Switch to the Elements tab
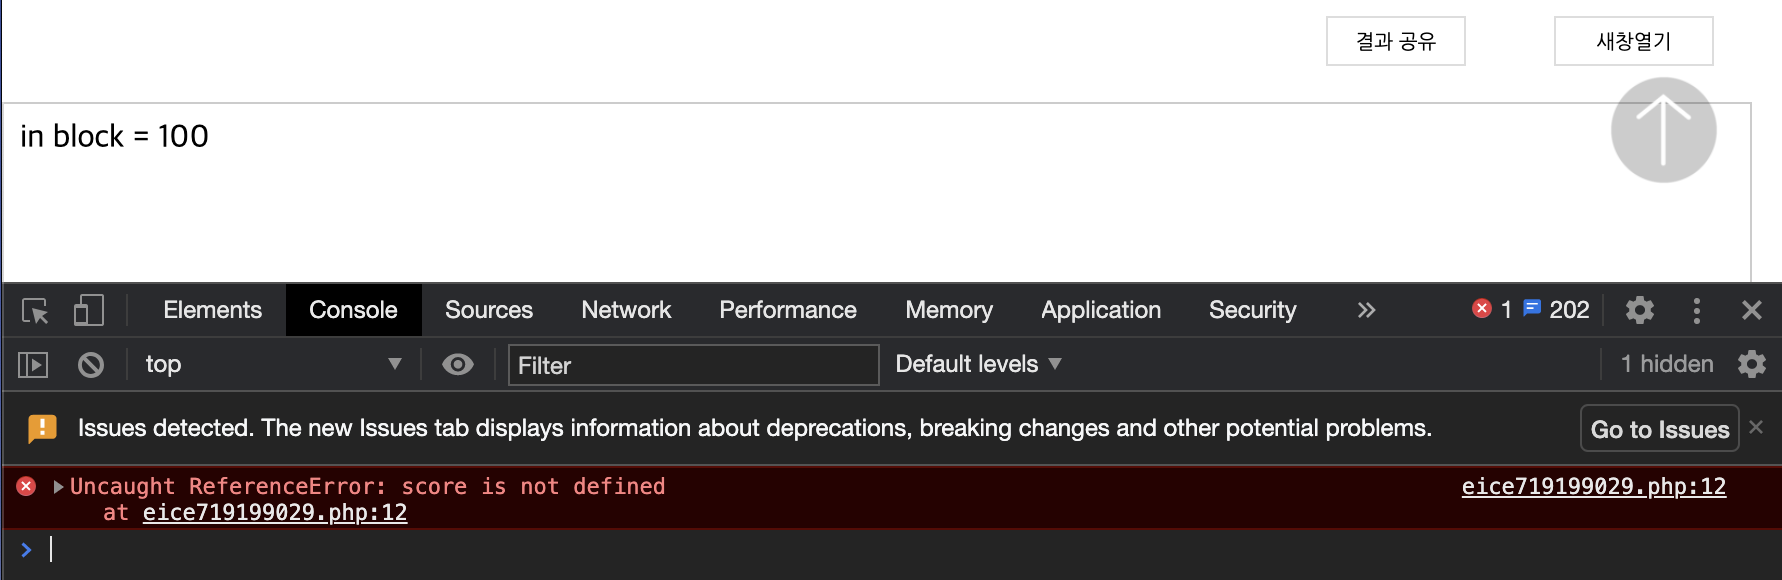Viewport: 1782px width, 580px height. coord(212,310)
